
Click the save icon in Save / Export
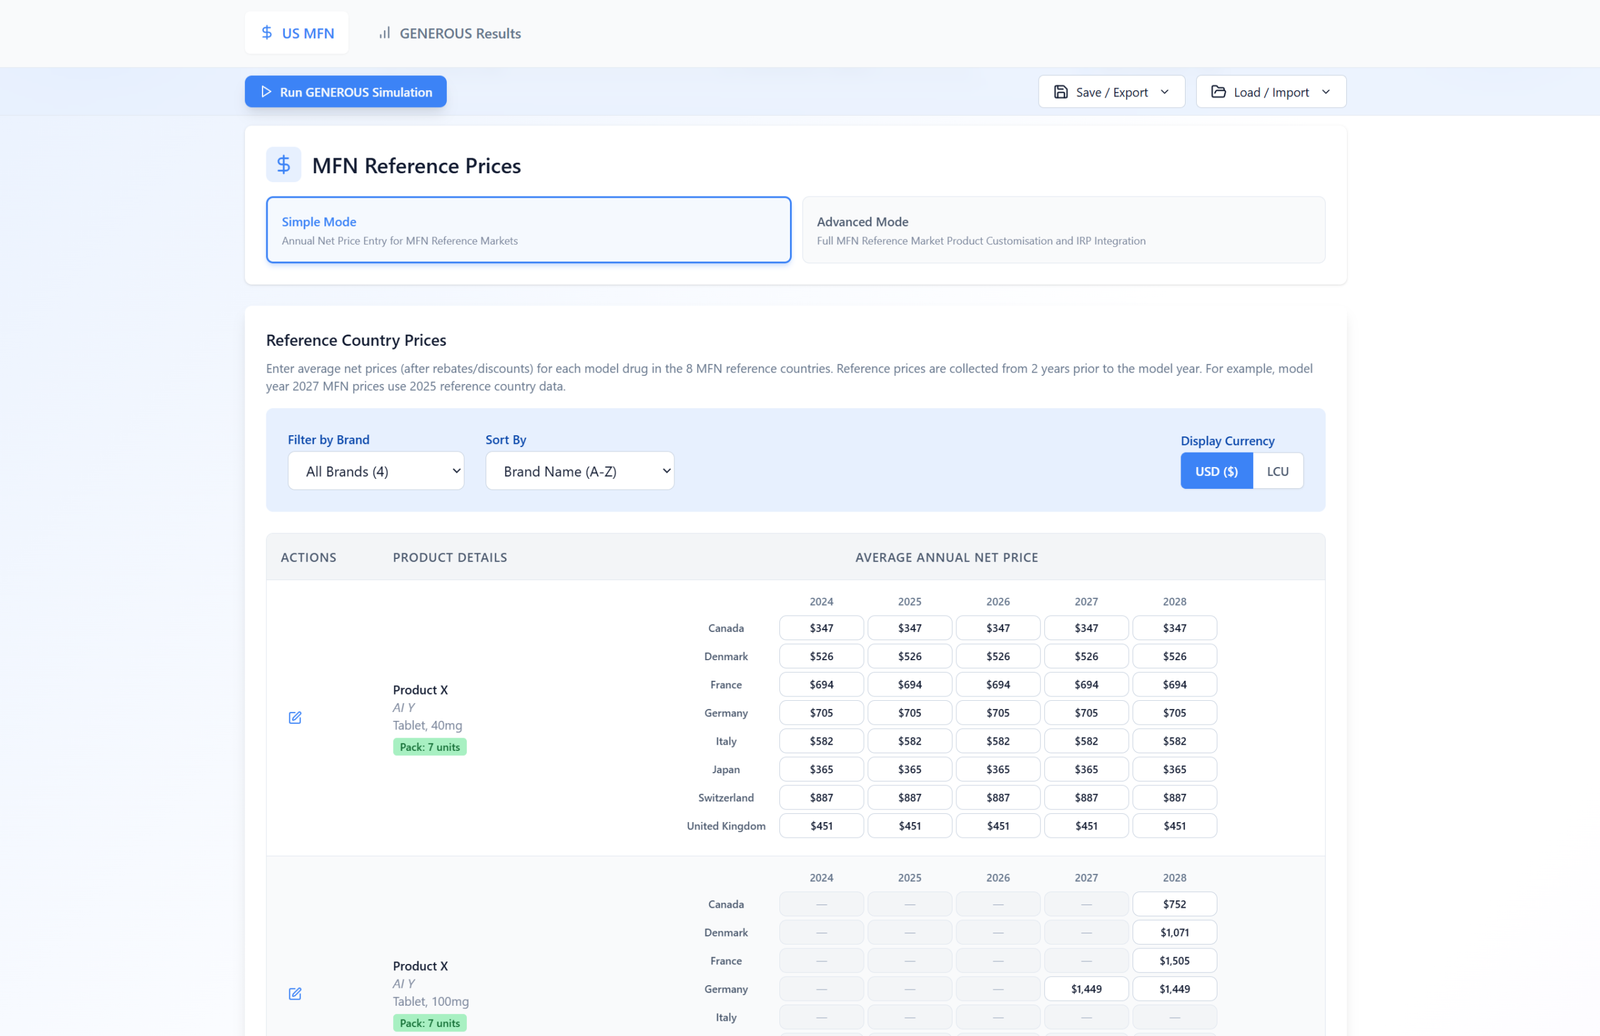pyautogui.click(x=1060, y=91)
